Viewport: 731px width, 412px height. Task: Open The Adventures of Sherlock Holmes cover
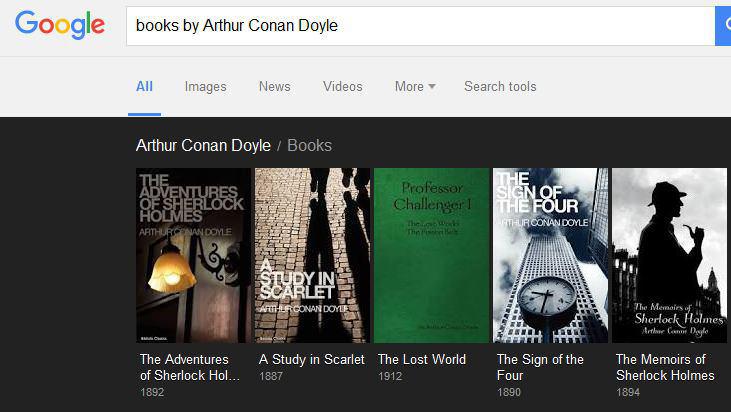193,255
